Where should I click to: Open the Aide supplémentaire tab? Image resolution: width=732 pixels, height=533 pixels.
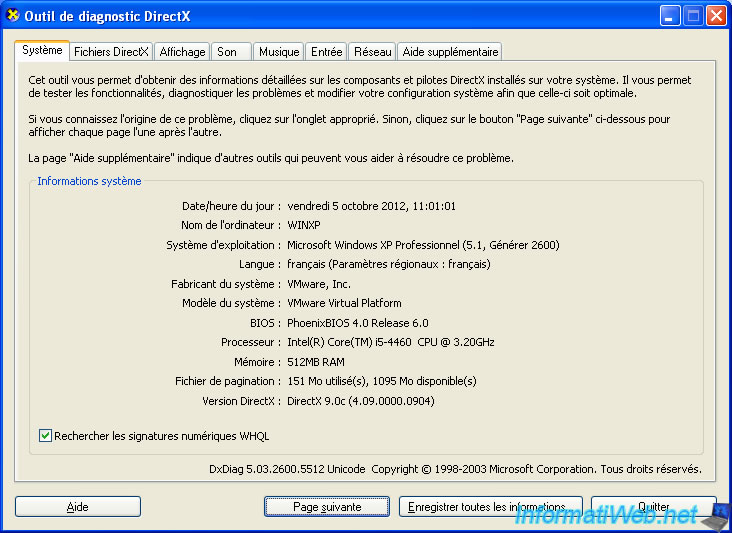point(450,52)
